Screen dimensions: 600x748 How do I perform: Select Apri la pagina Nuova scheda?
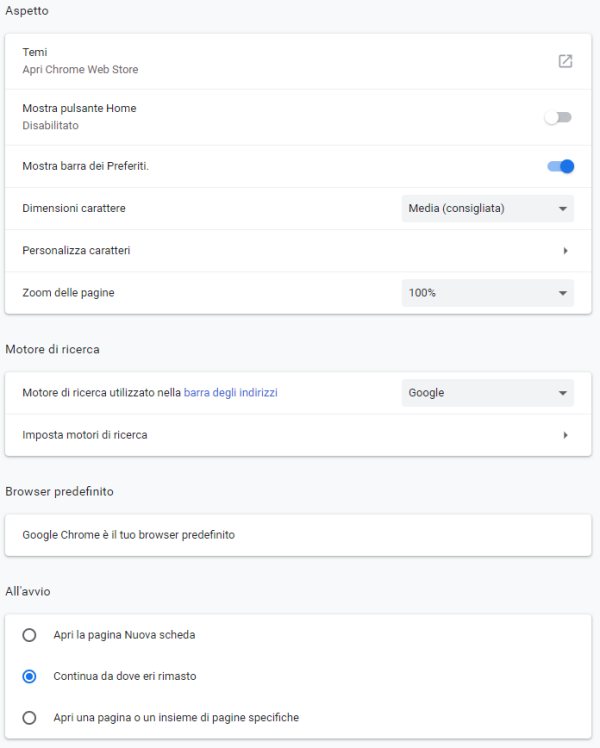[29, 635]
